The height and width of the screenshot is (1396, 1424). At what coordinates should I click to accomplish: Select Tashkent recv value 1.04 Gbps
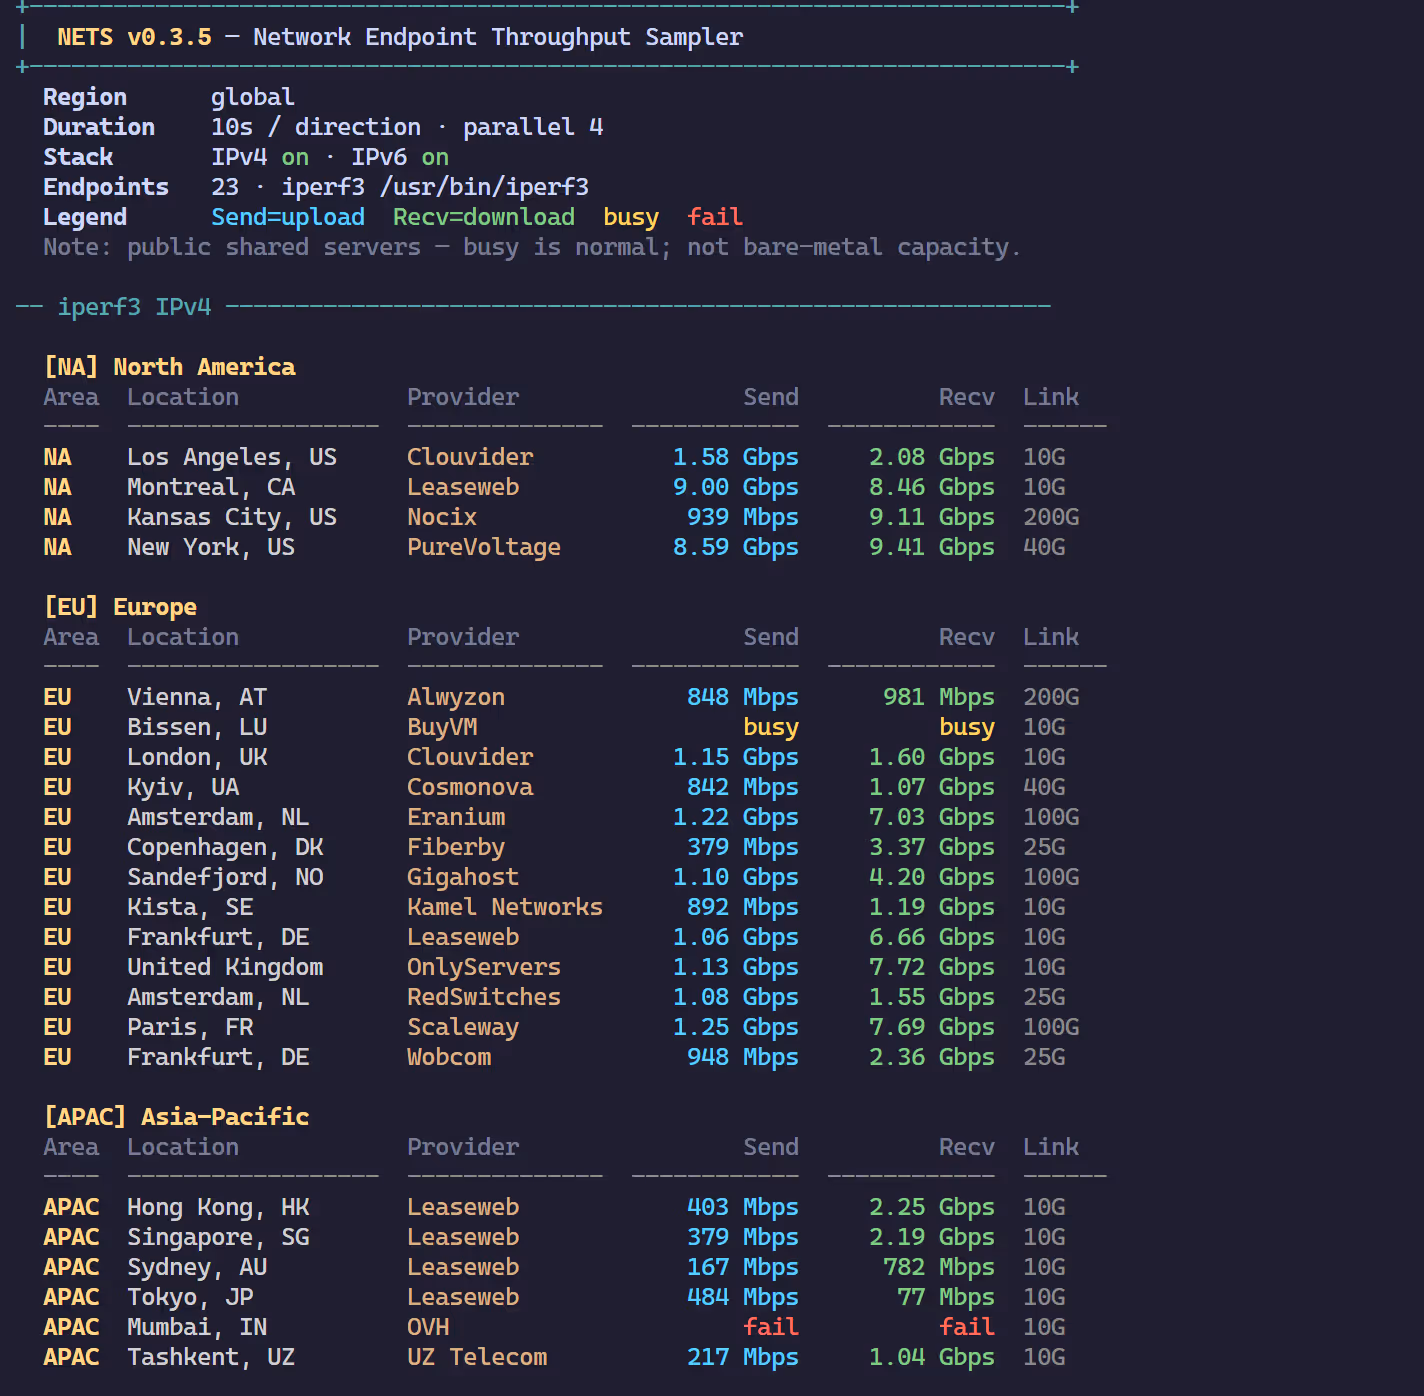tap(932, 1357)
